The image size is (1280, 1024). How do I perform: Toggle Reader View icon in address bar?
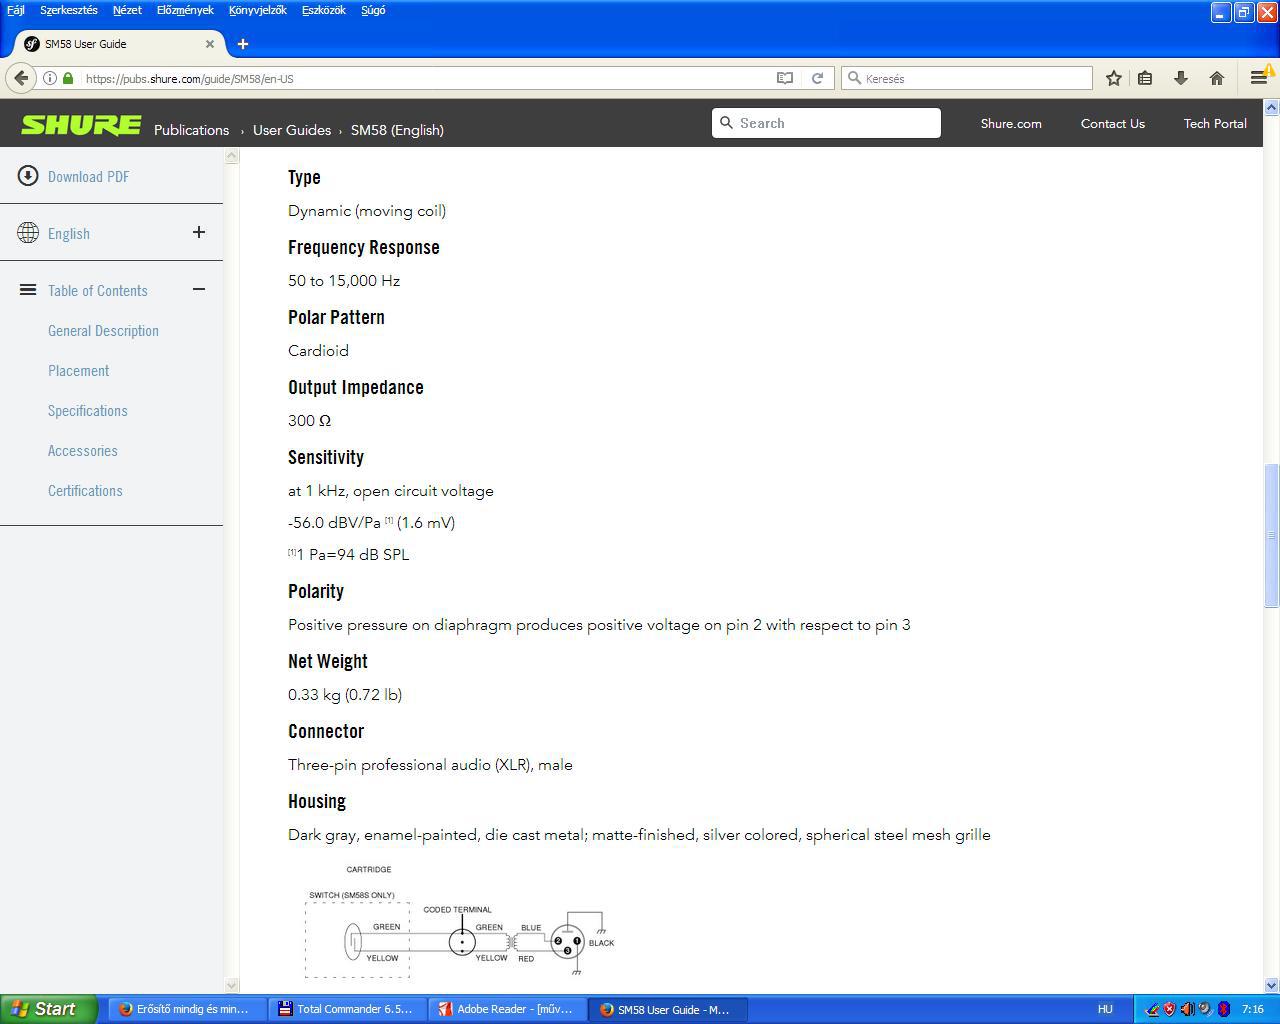[x=785, y=78]
